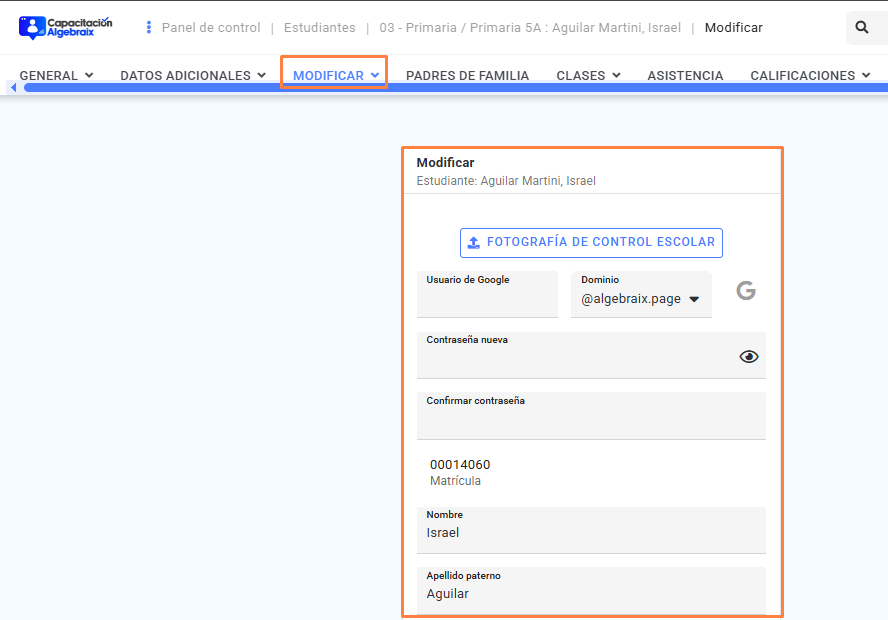Open the Dominio @algebraix.page dropdown
The height and width of the screenshot is (620, 888).
641,294
